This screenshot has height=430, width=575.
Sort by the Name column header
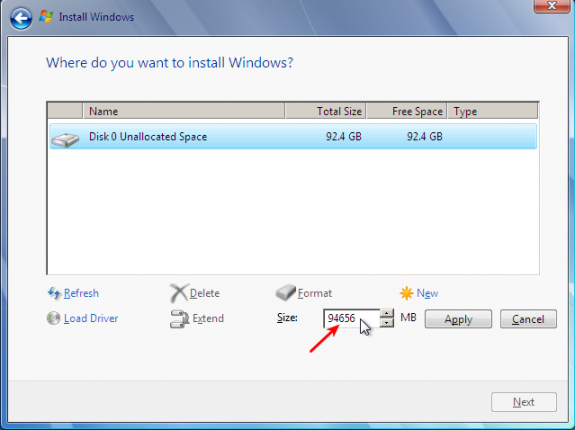[184, 111]
